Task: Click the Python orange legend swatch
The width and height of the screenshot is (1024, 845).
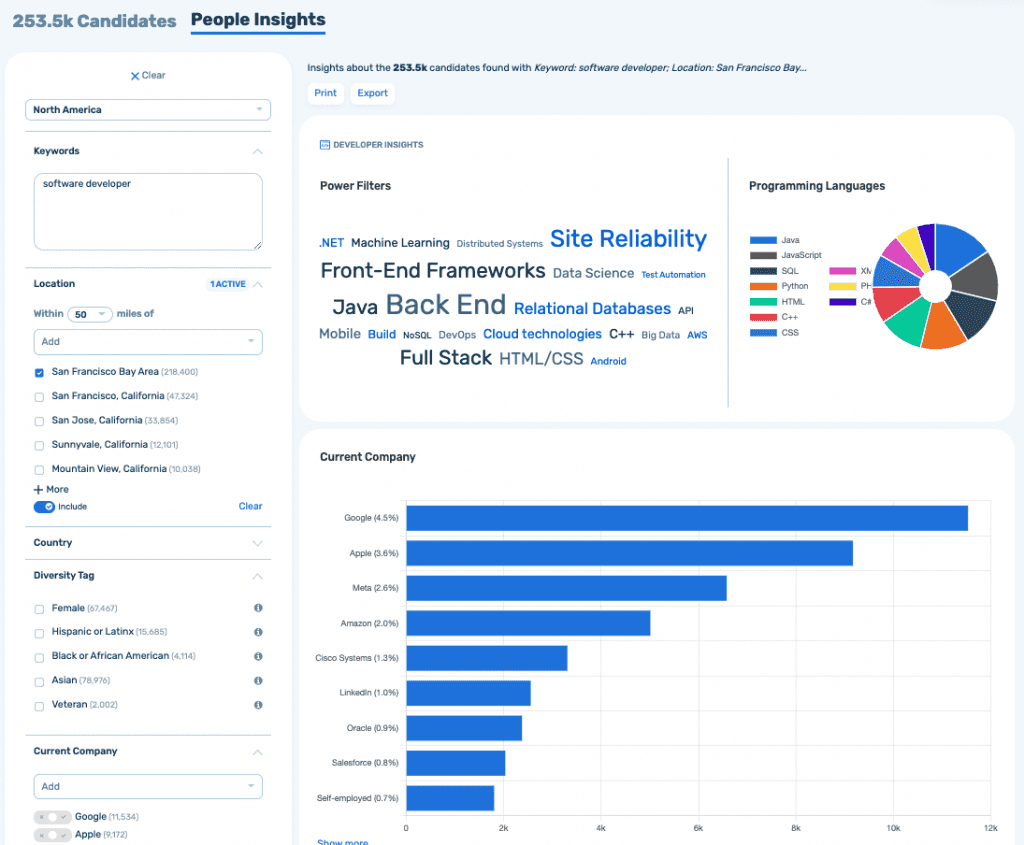Action: click(763, 286)
